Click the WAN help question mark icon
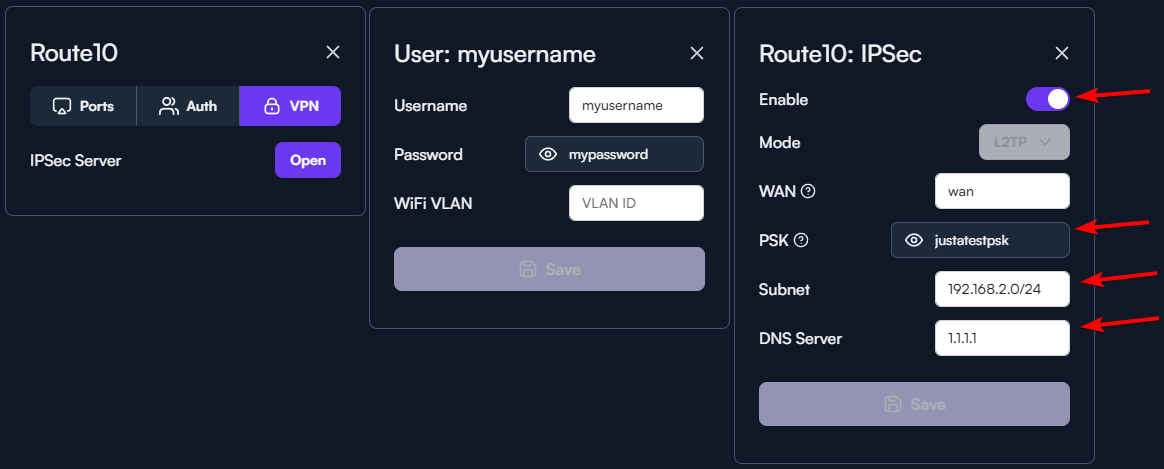This screenshot has width=1164, height=469. coord(808,191)
